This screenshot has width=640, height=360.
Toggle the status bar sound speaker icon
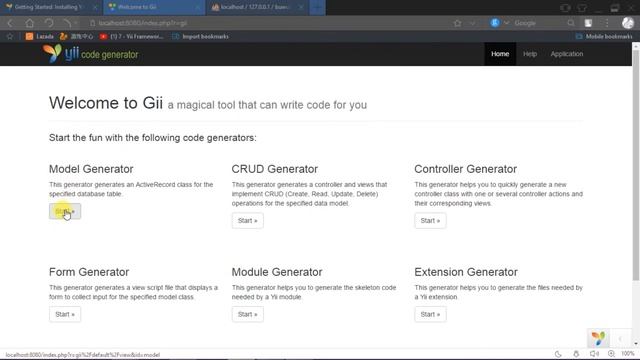[594, 354]
